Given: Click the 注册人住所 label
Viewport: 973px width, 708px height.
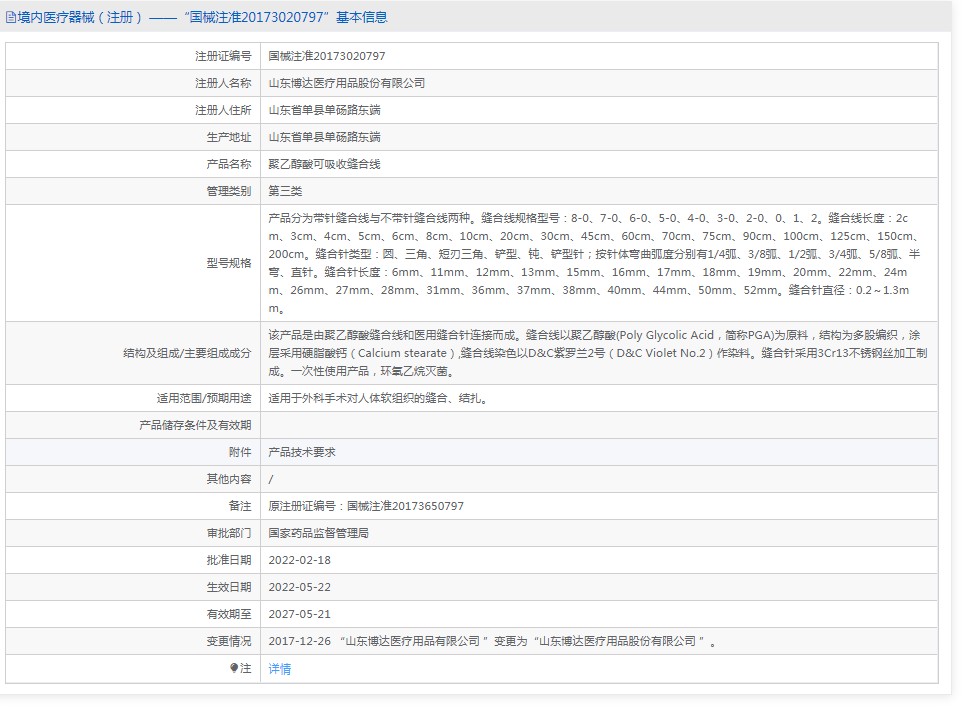Looking at the screenshot, I should coord(223,110).
